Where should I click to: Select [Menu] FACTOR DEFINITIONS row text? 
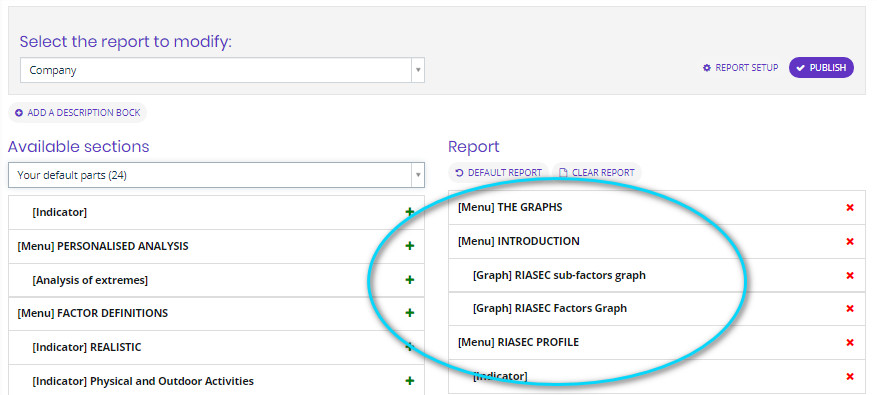pos(93,313)
